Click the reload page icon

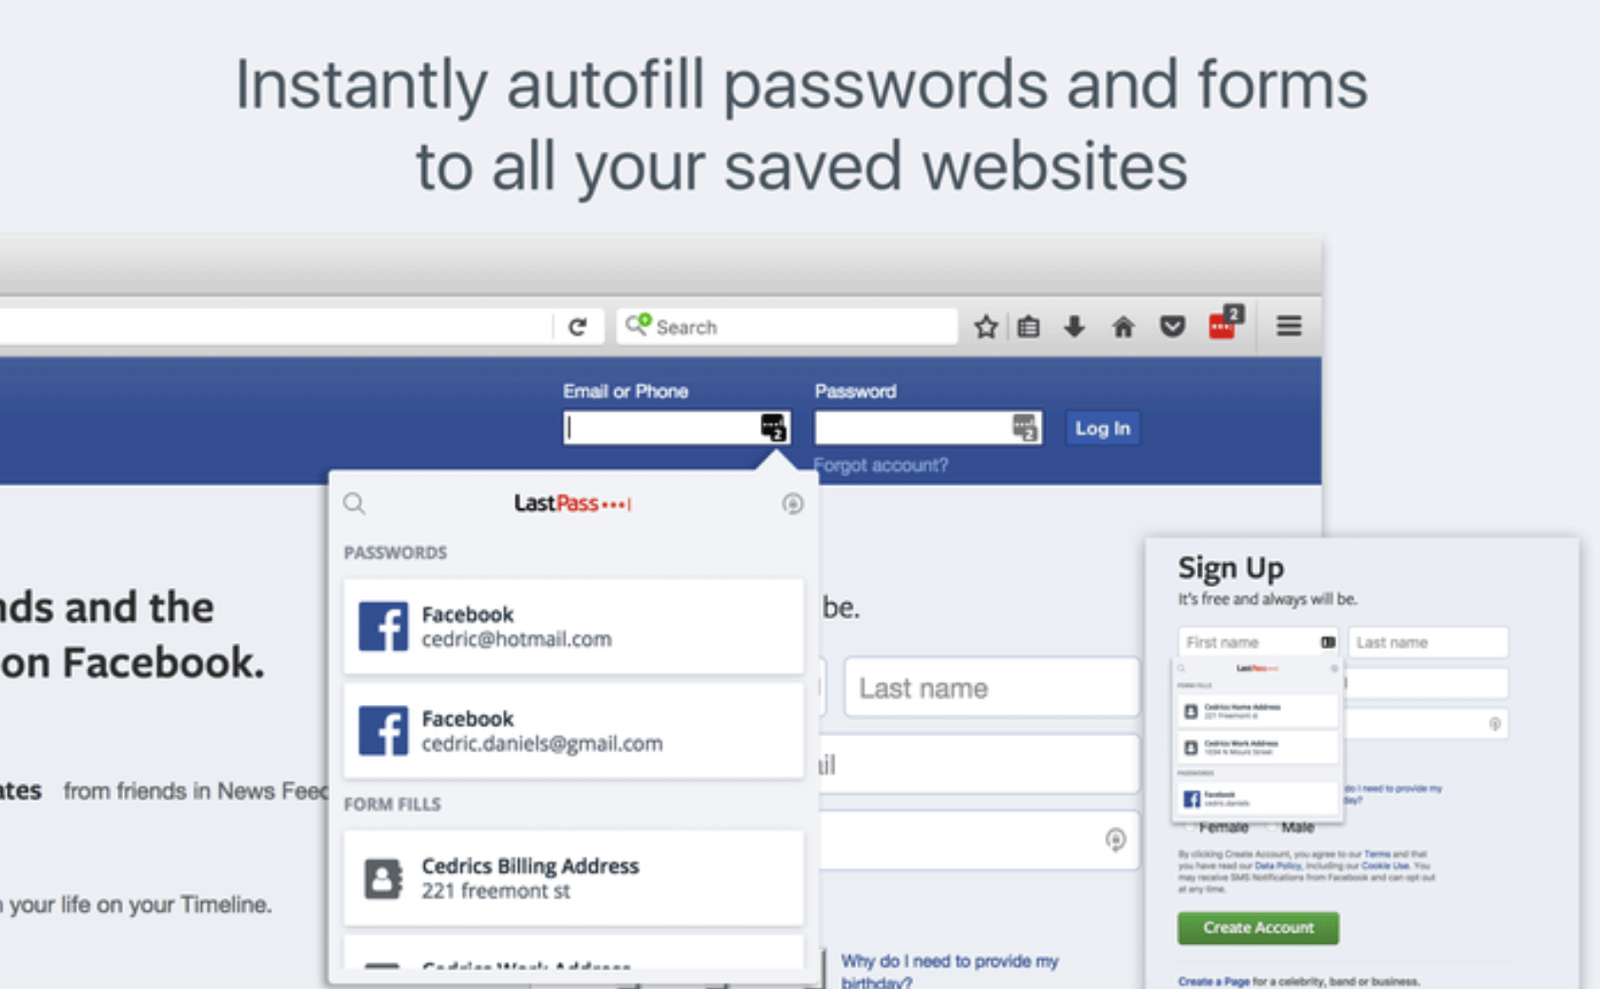pos(577,327)
